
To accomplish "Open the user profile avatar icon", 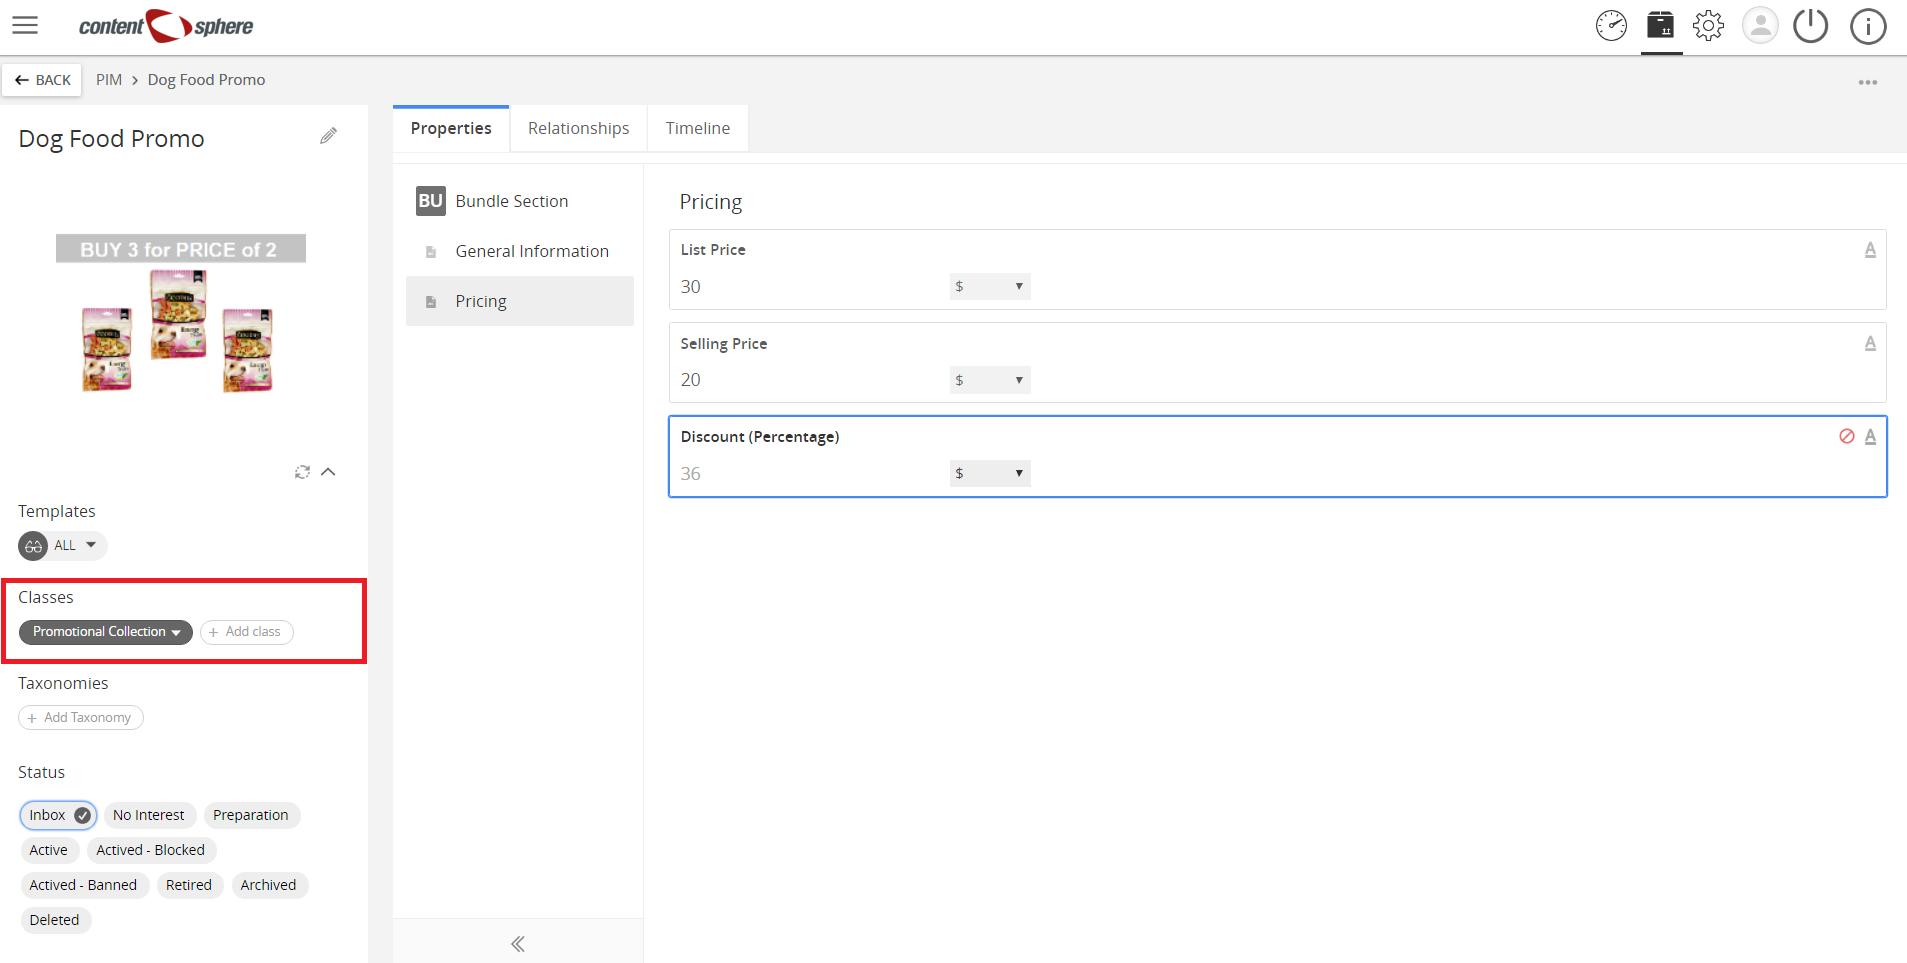I will [1760, 26].
